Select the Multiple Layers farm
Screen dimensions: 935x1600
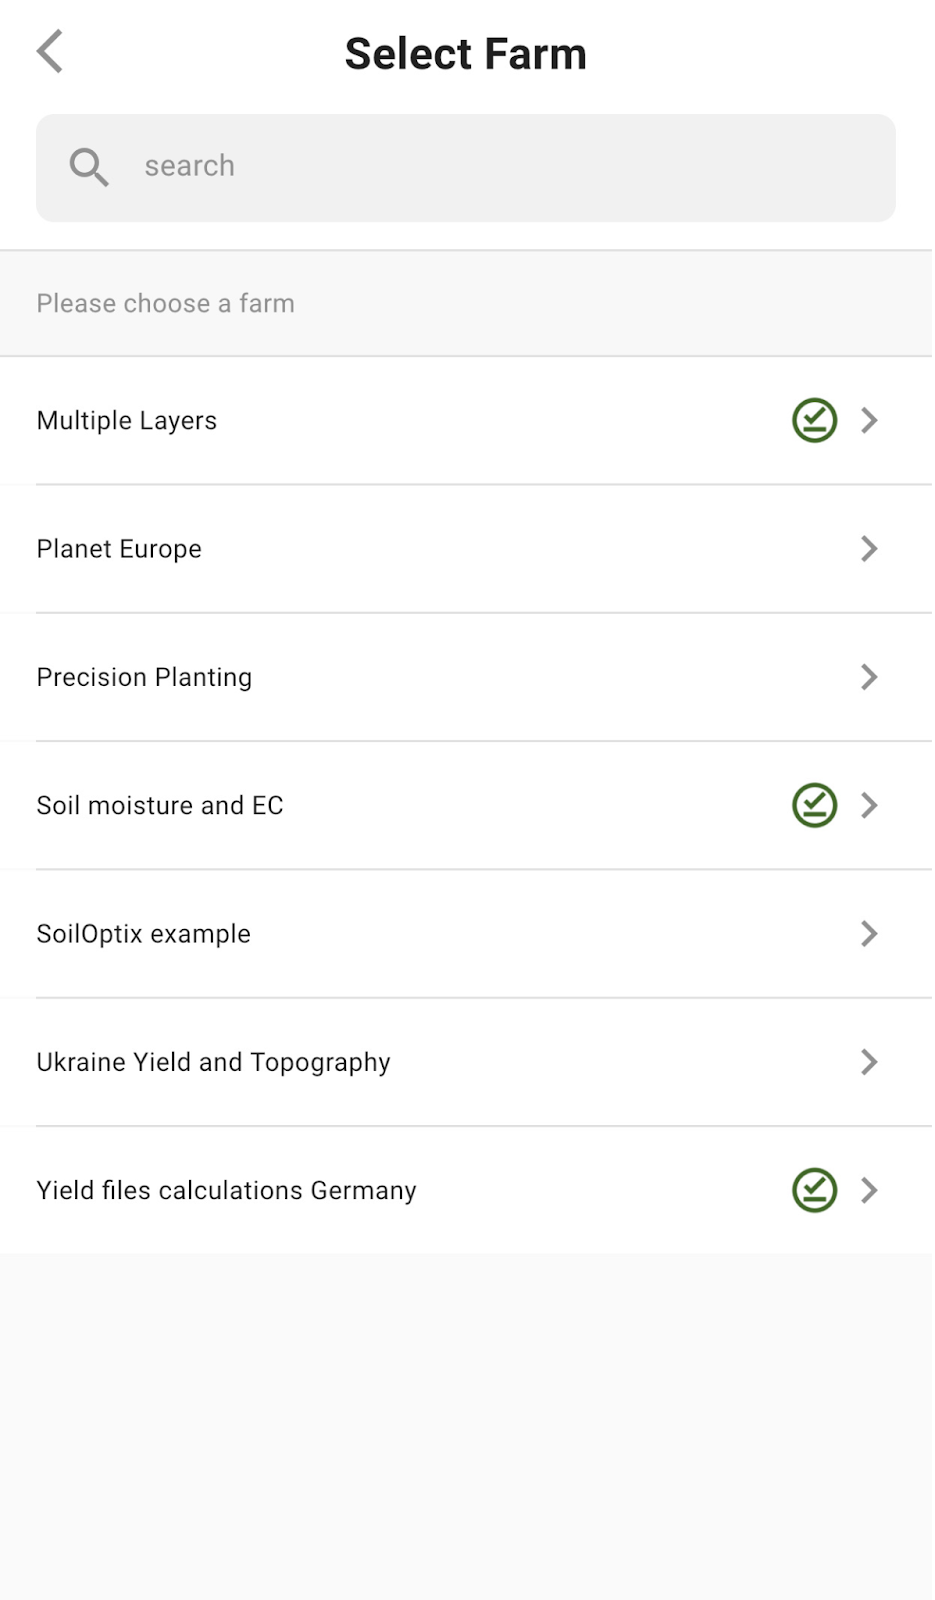coord(127,421)
